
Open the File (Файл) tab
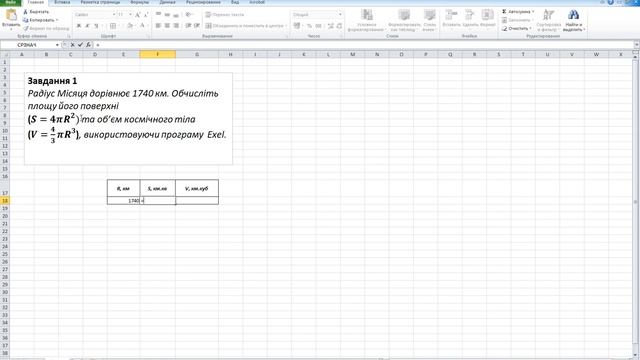click(11, 2)
